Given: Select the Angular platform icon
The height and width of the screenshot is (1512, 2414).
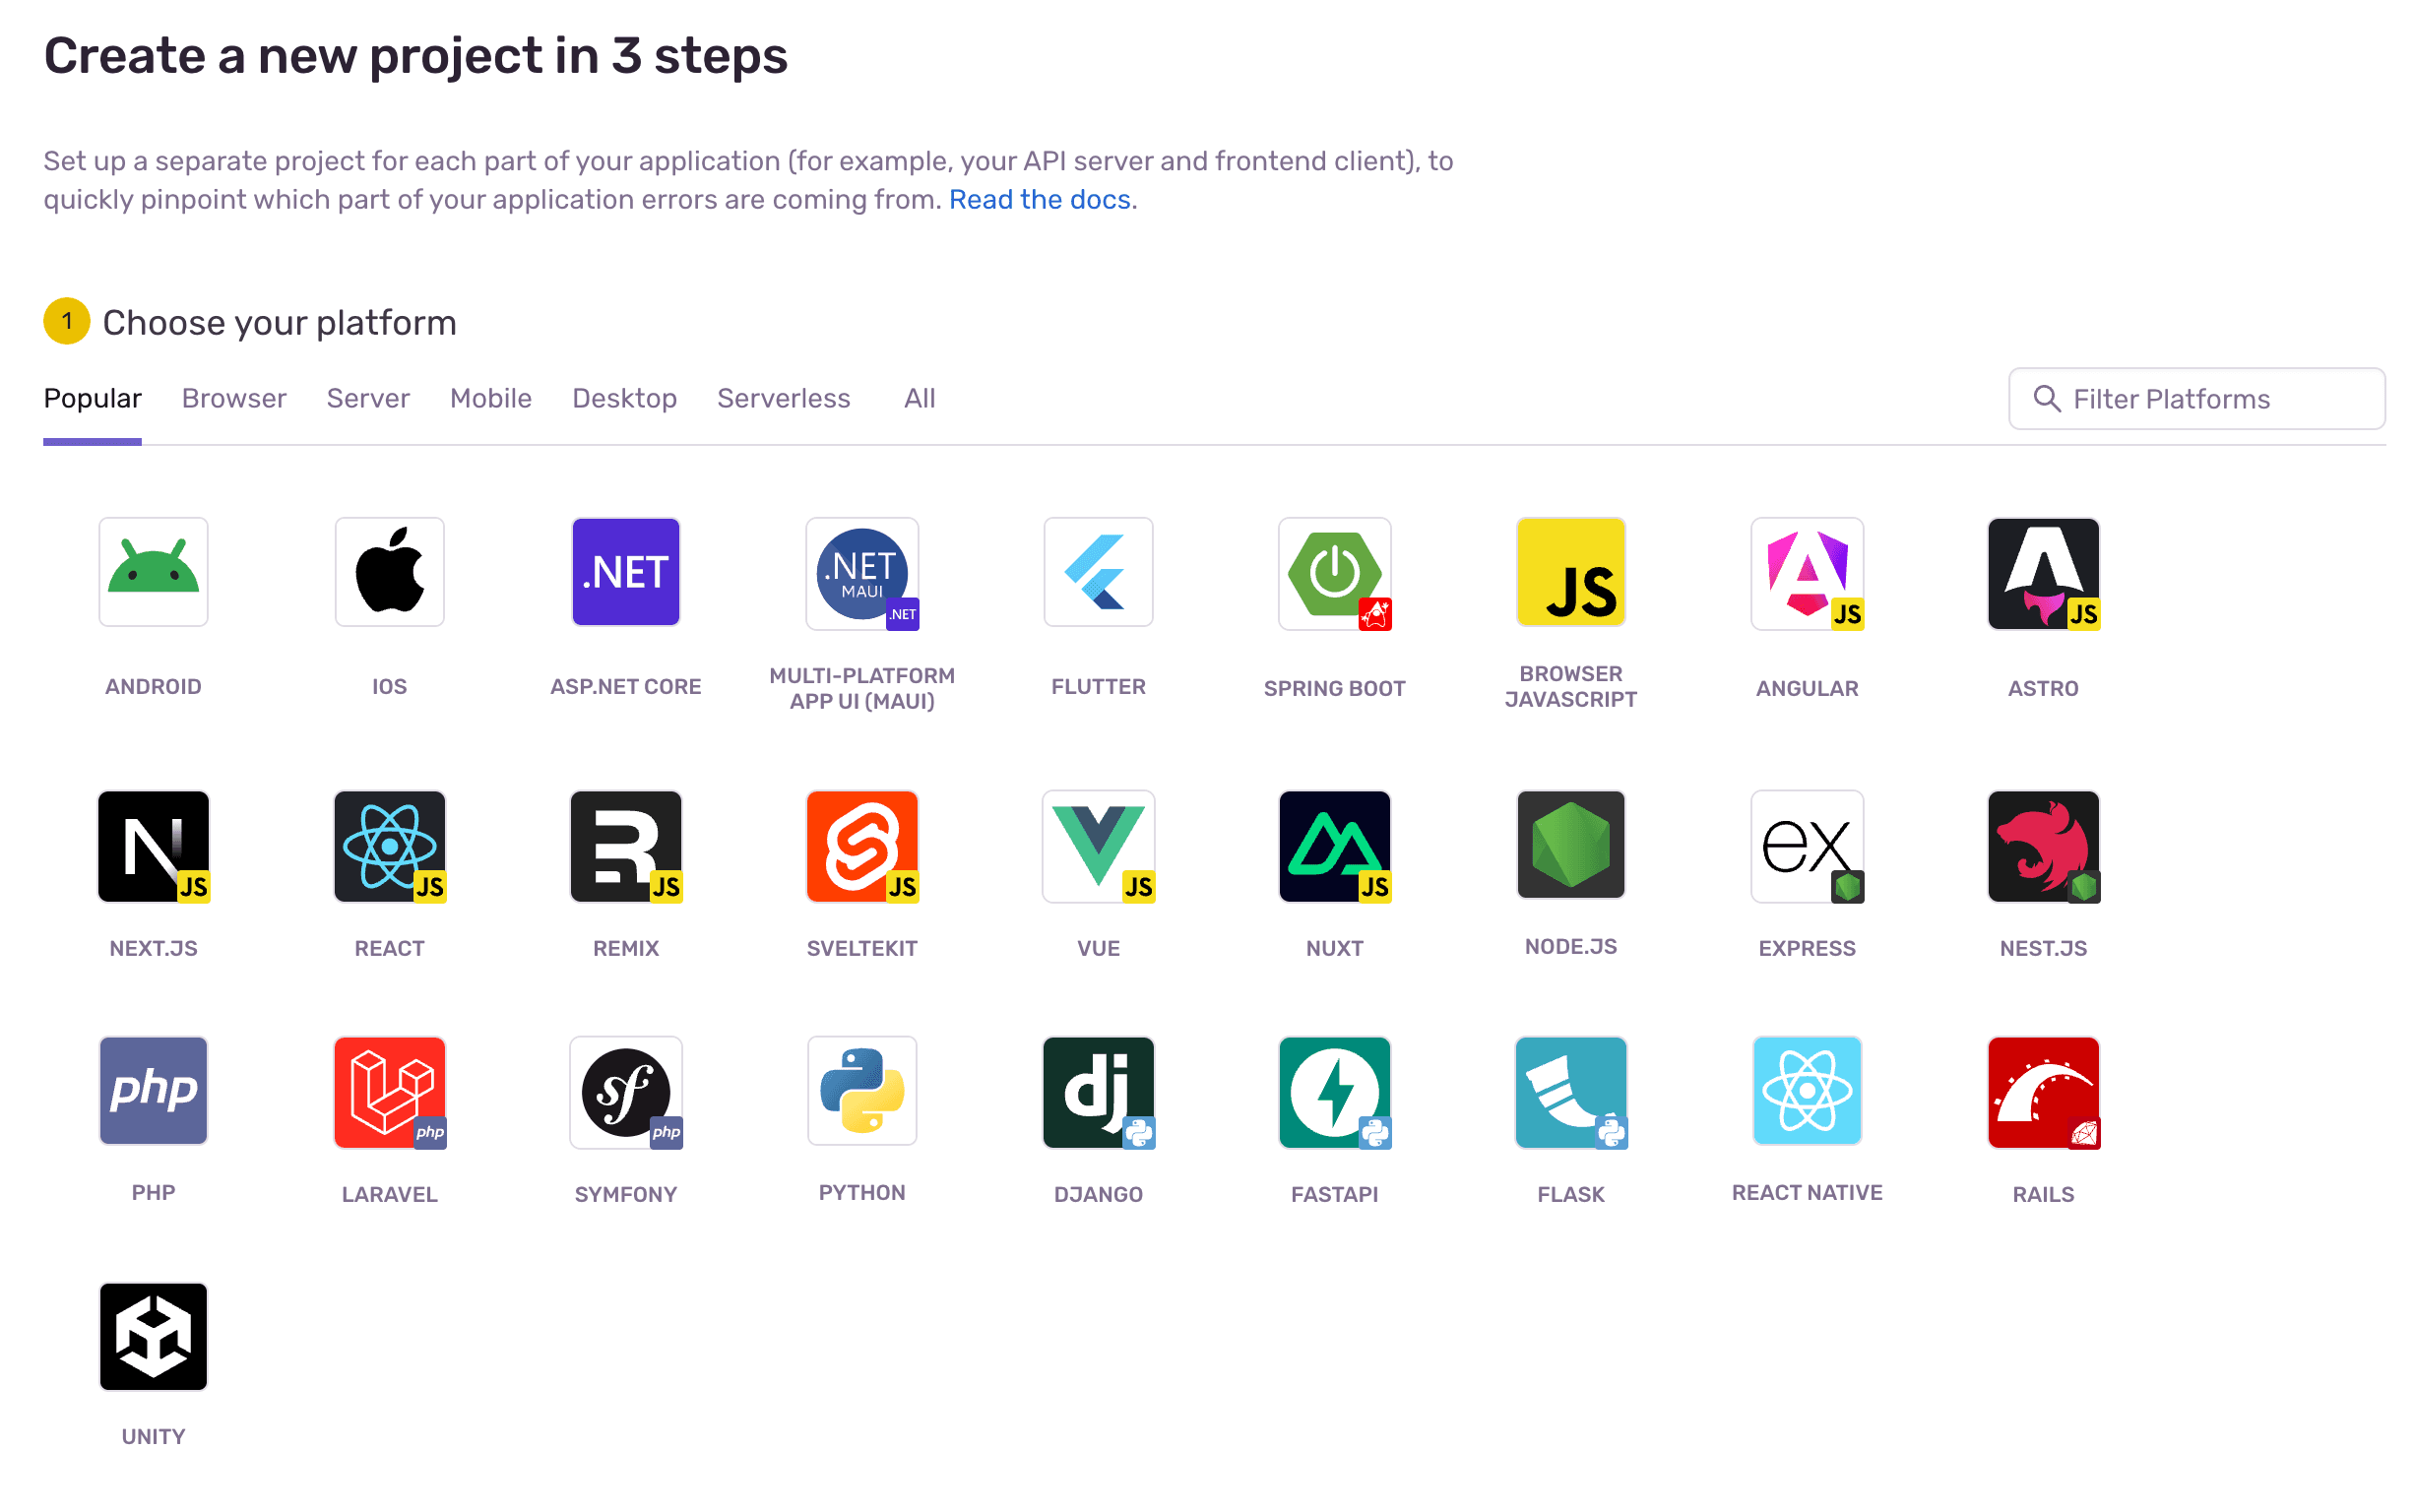Looking at the screenshot, I should coord(1807,573).
